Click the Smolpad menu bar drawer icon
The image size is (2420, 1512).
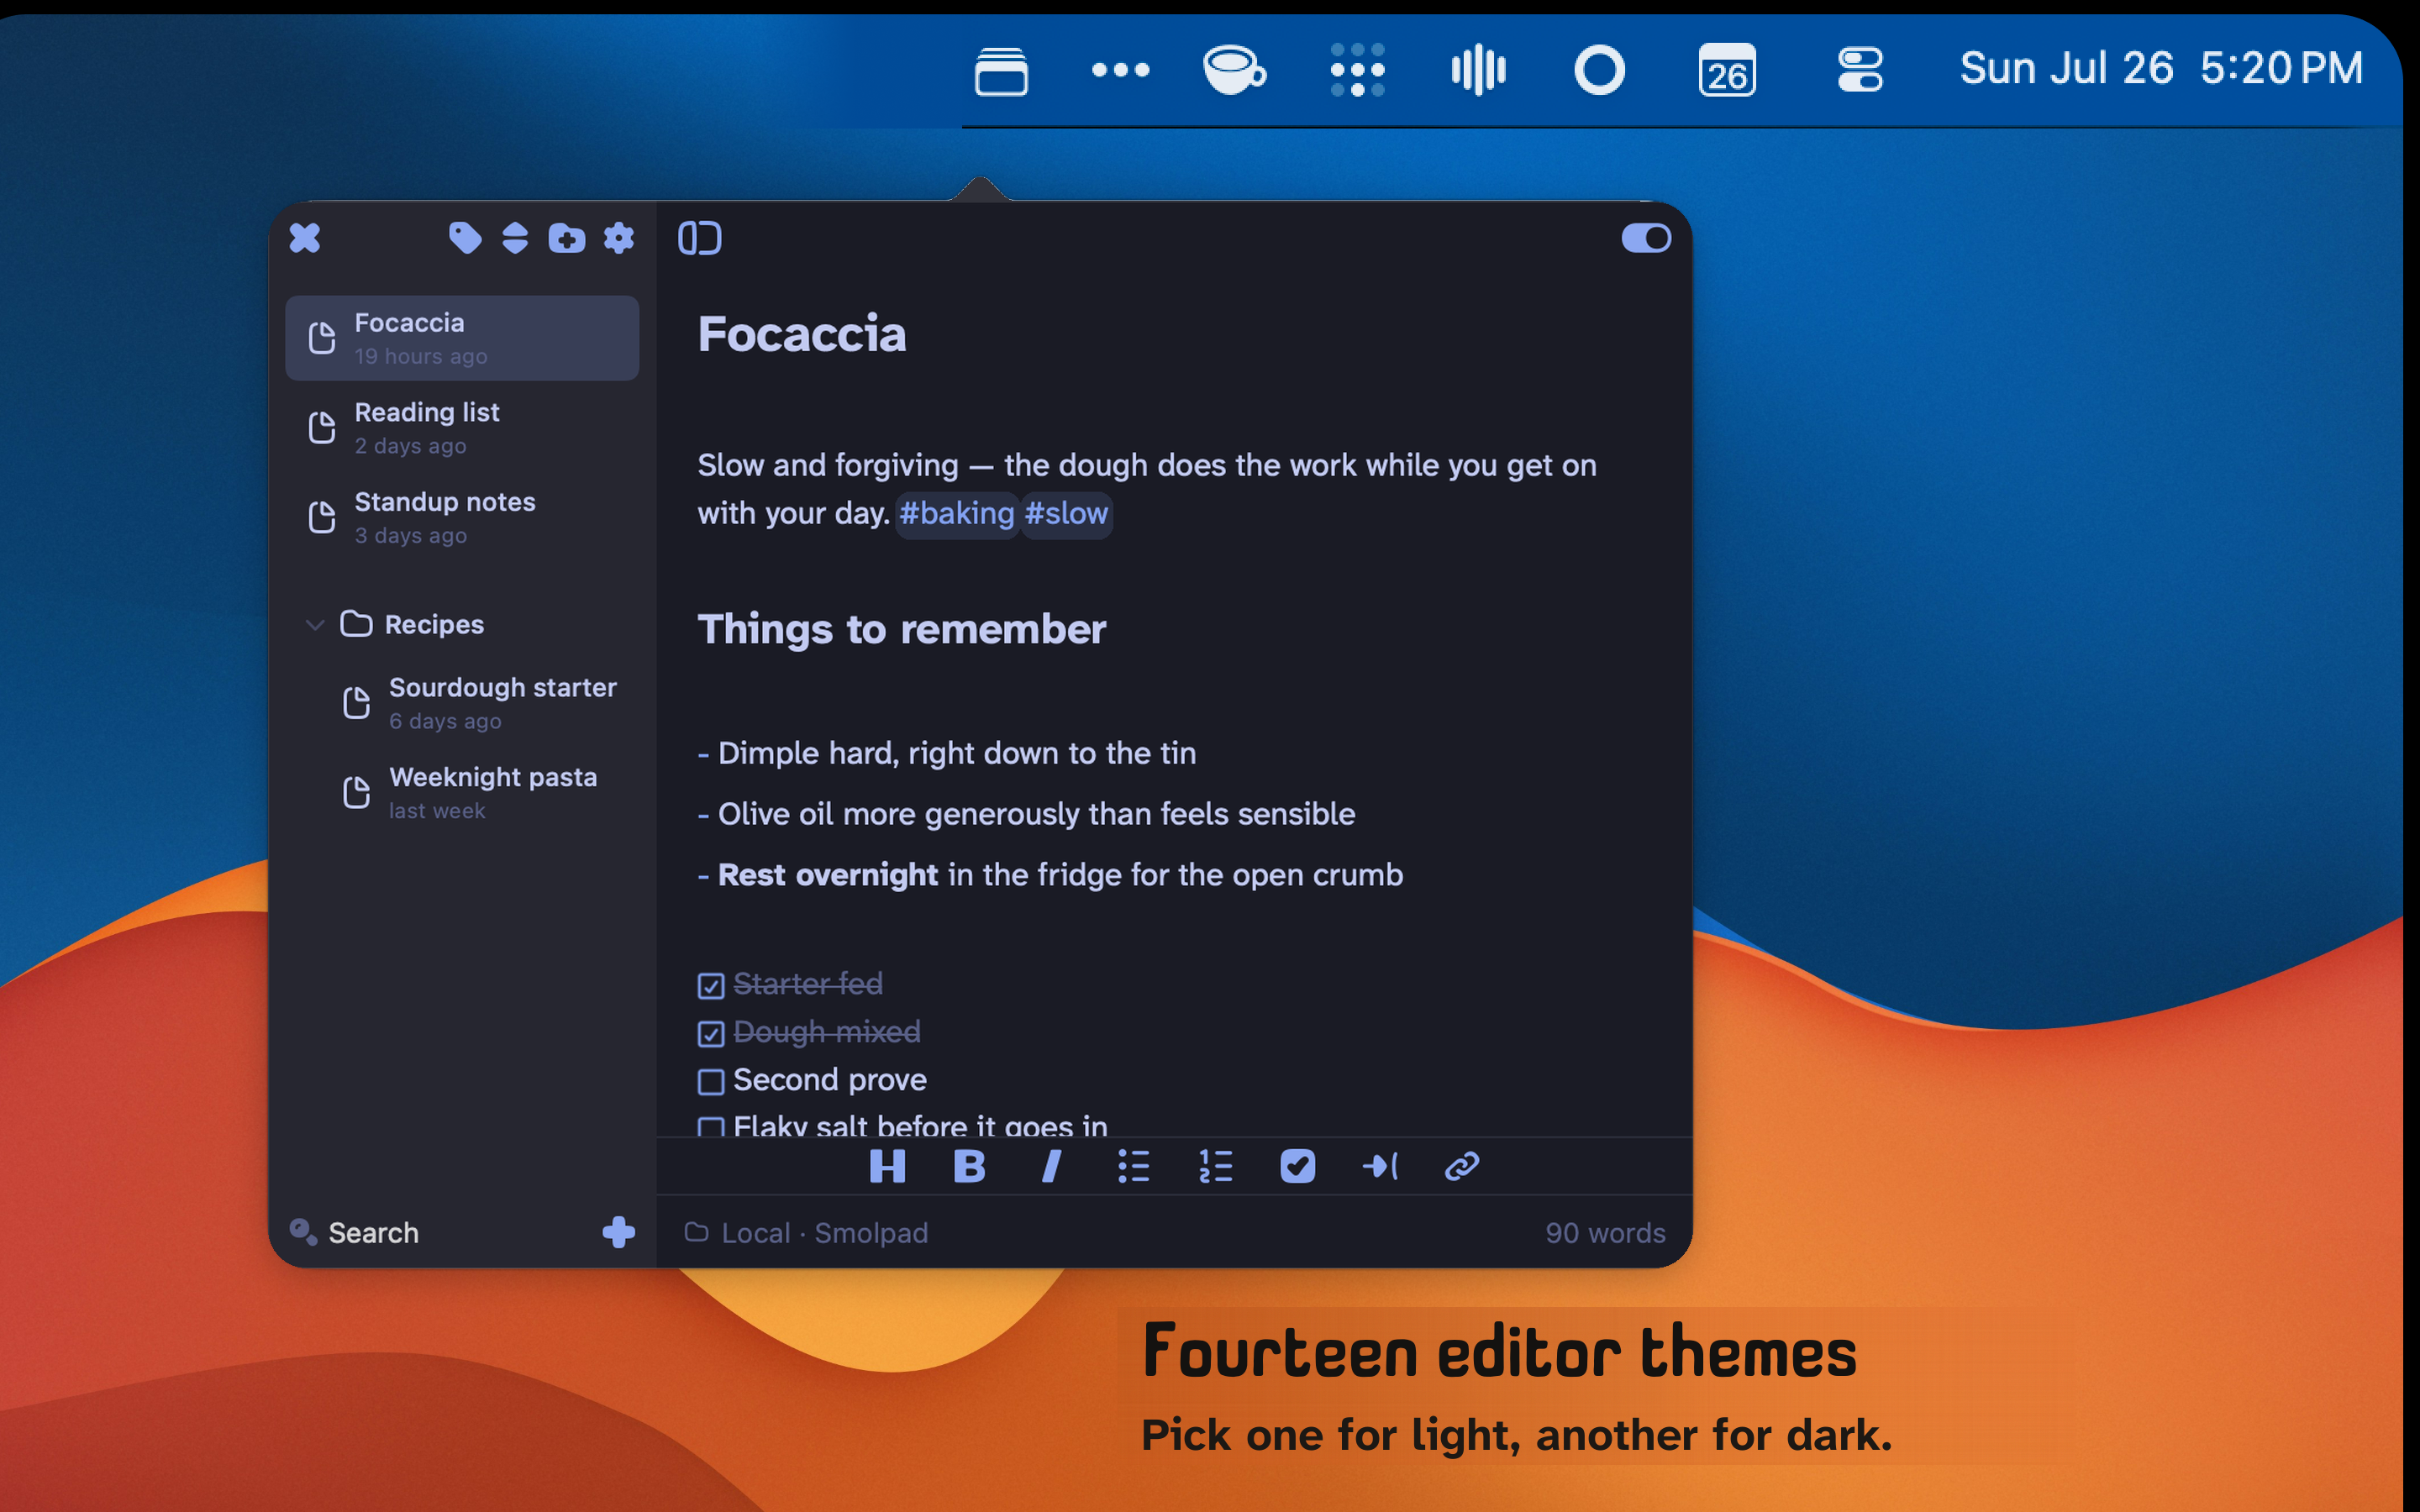[x=1001, y=71]
